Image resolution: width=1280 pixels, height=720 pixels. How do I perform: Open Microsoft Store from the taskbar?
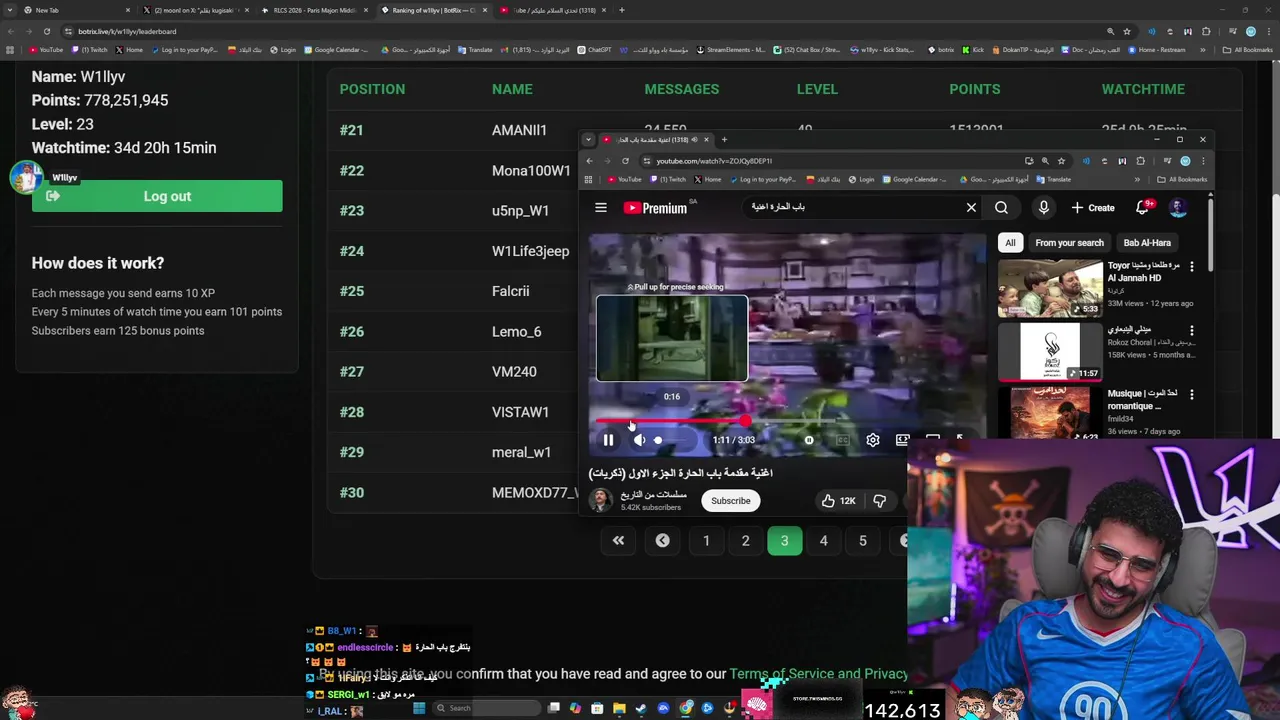point(597,708)
